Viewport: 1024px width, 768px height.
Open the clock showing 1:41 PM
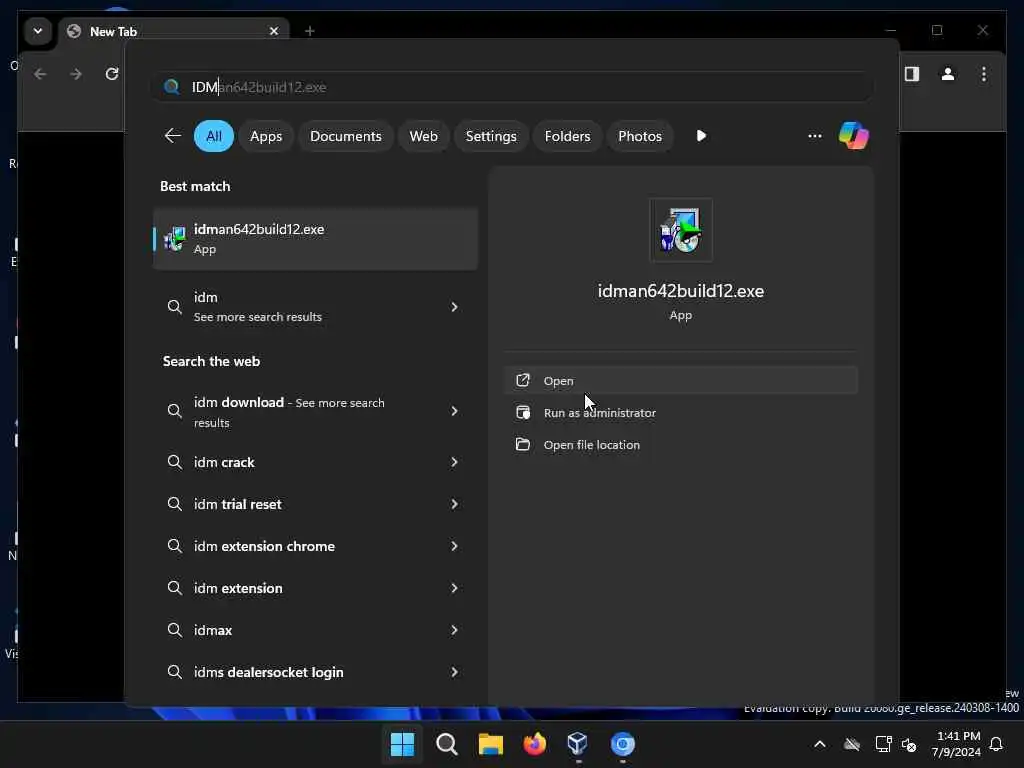point(957,744)
